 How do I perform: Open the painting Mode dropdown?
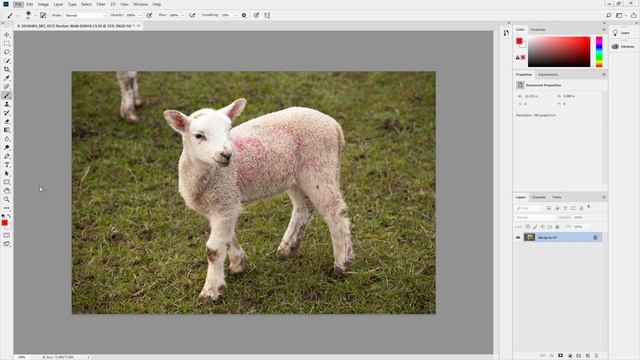click(x=85, y=15)
